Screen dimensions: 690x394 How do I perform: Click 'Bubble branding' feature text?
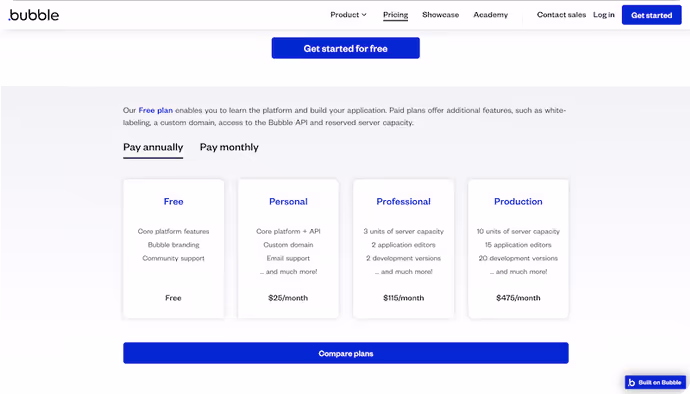click(x=173, y=245)
